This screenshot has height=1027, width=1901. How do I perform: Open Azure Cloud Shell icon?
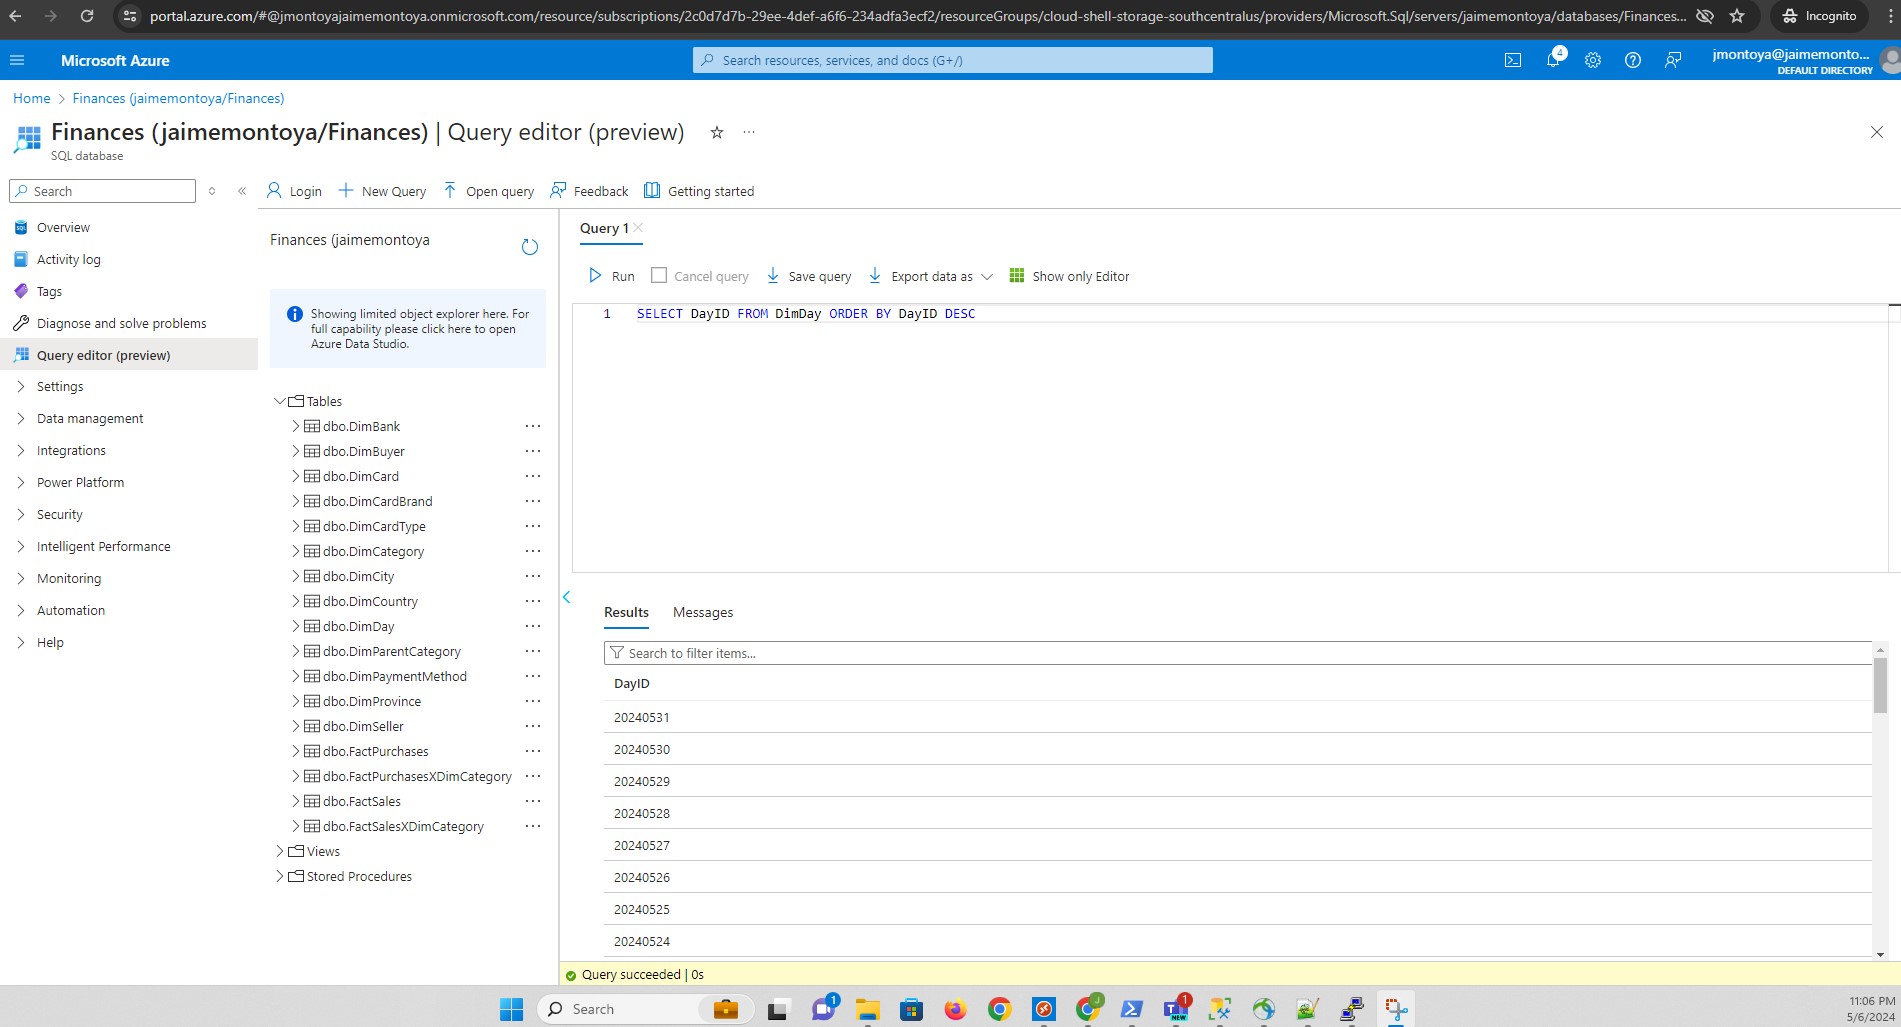(x=1513, y=60)
